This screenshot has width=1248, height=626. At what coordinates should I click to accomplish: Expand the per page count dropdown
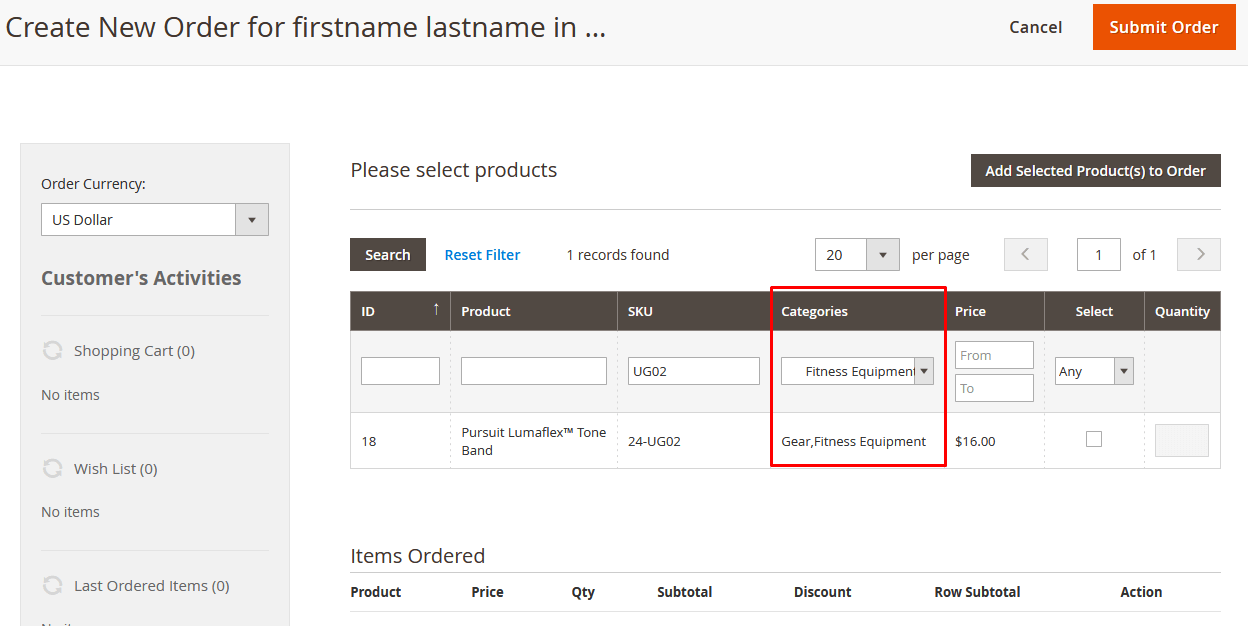point(882,255)
